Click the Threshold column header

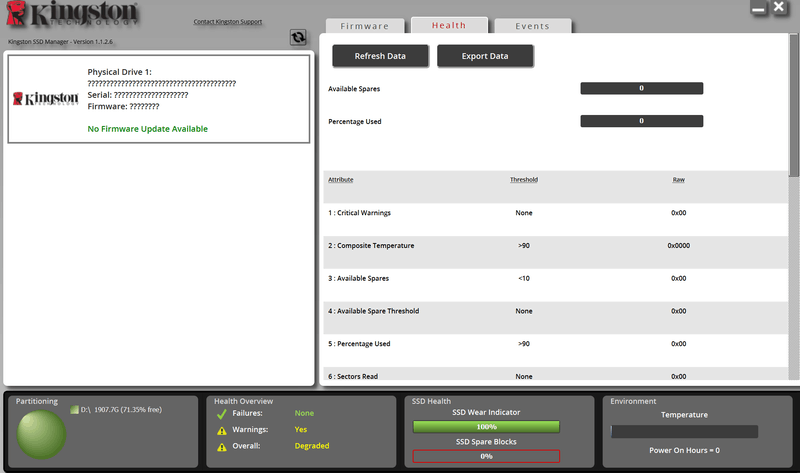(524, 180)
